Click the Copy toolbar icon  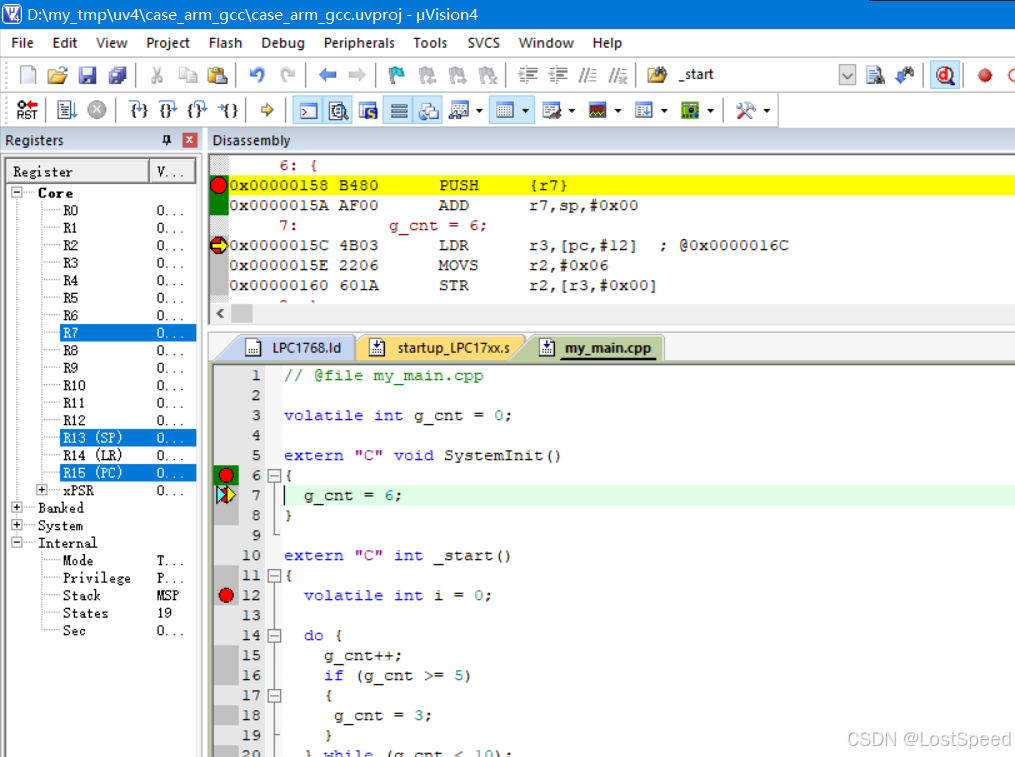(x=188, y=75)
